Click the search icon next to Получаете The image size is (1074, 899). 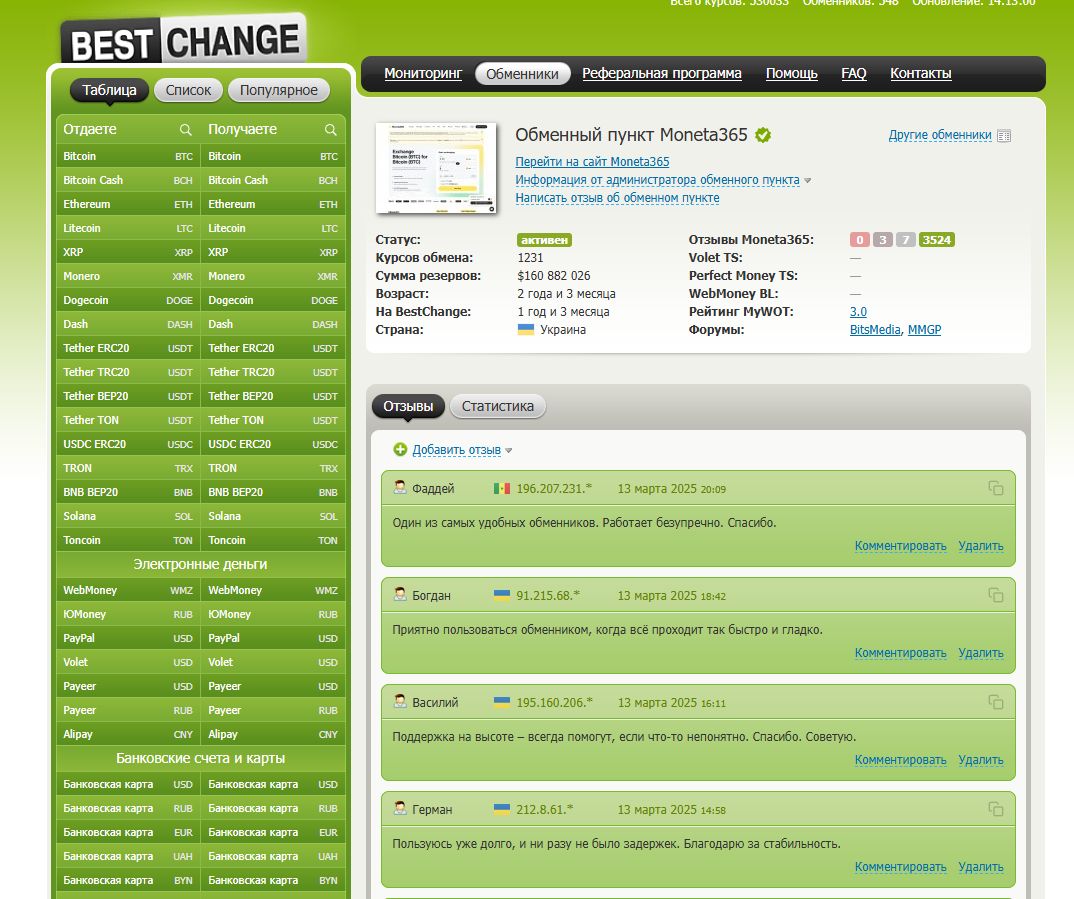pyautogui.click(x=330, y=129)
